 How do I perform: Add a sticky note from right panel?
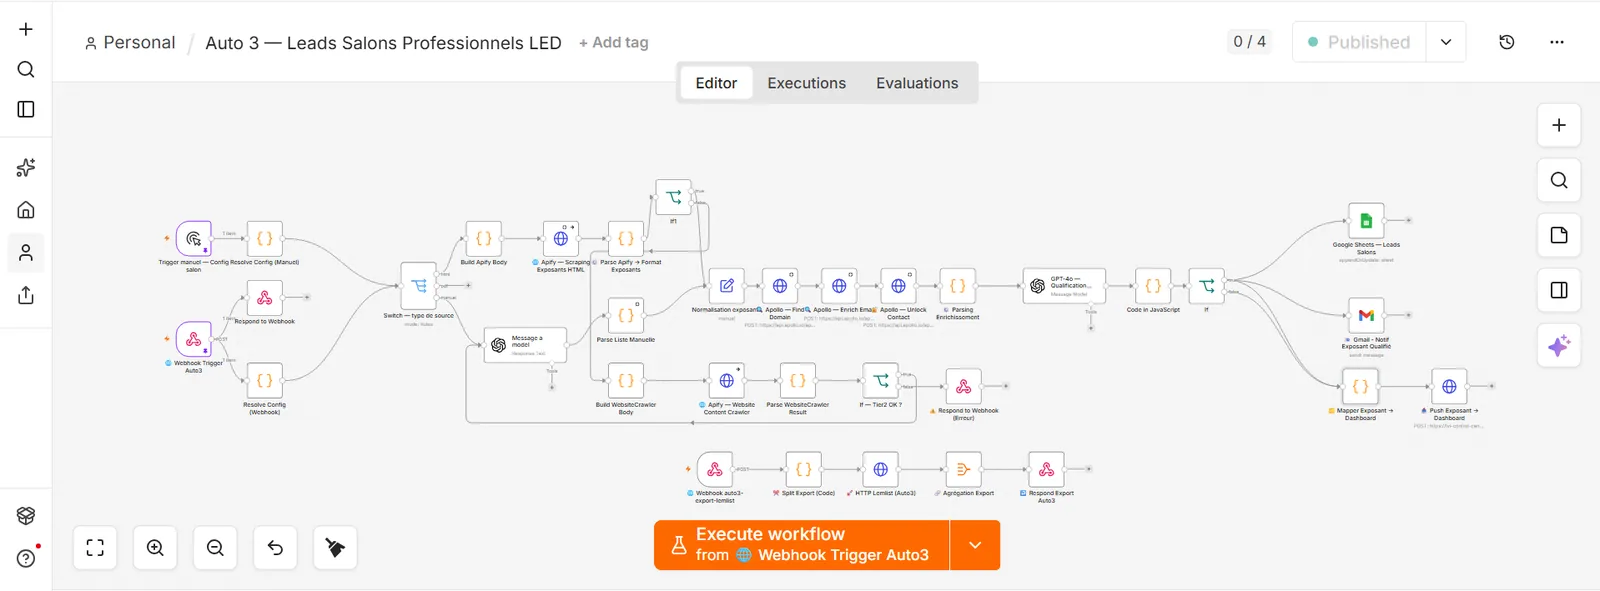[1559, 235]
